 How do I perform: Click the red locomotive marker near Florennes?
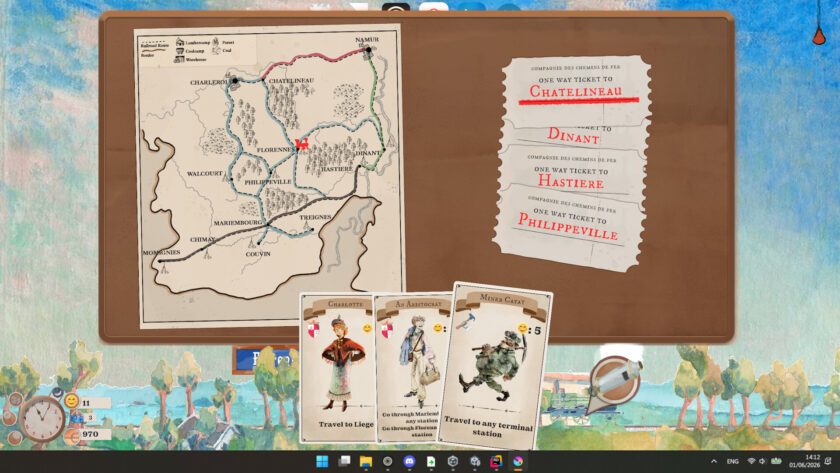(302, 143)
